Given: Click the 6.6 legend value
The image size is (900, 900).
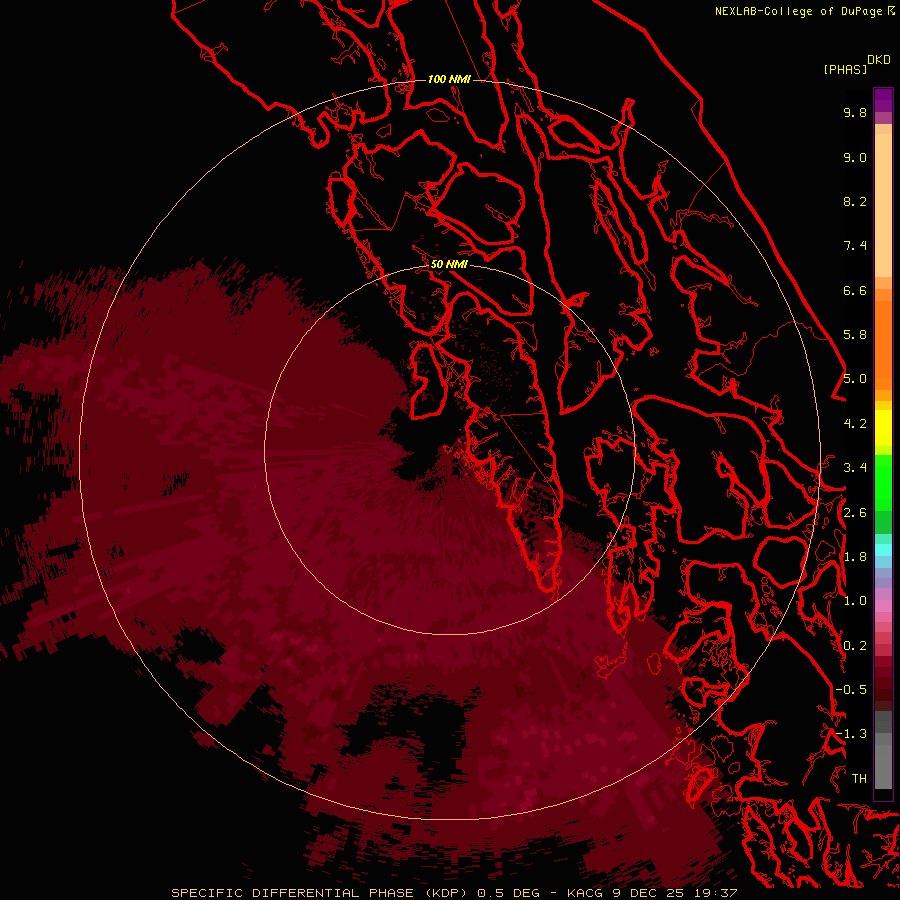Looking at the screenshot, I should [x=855, y=290].
